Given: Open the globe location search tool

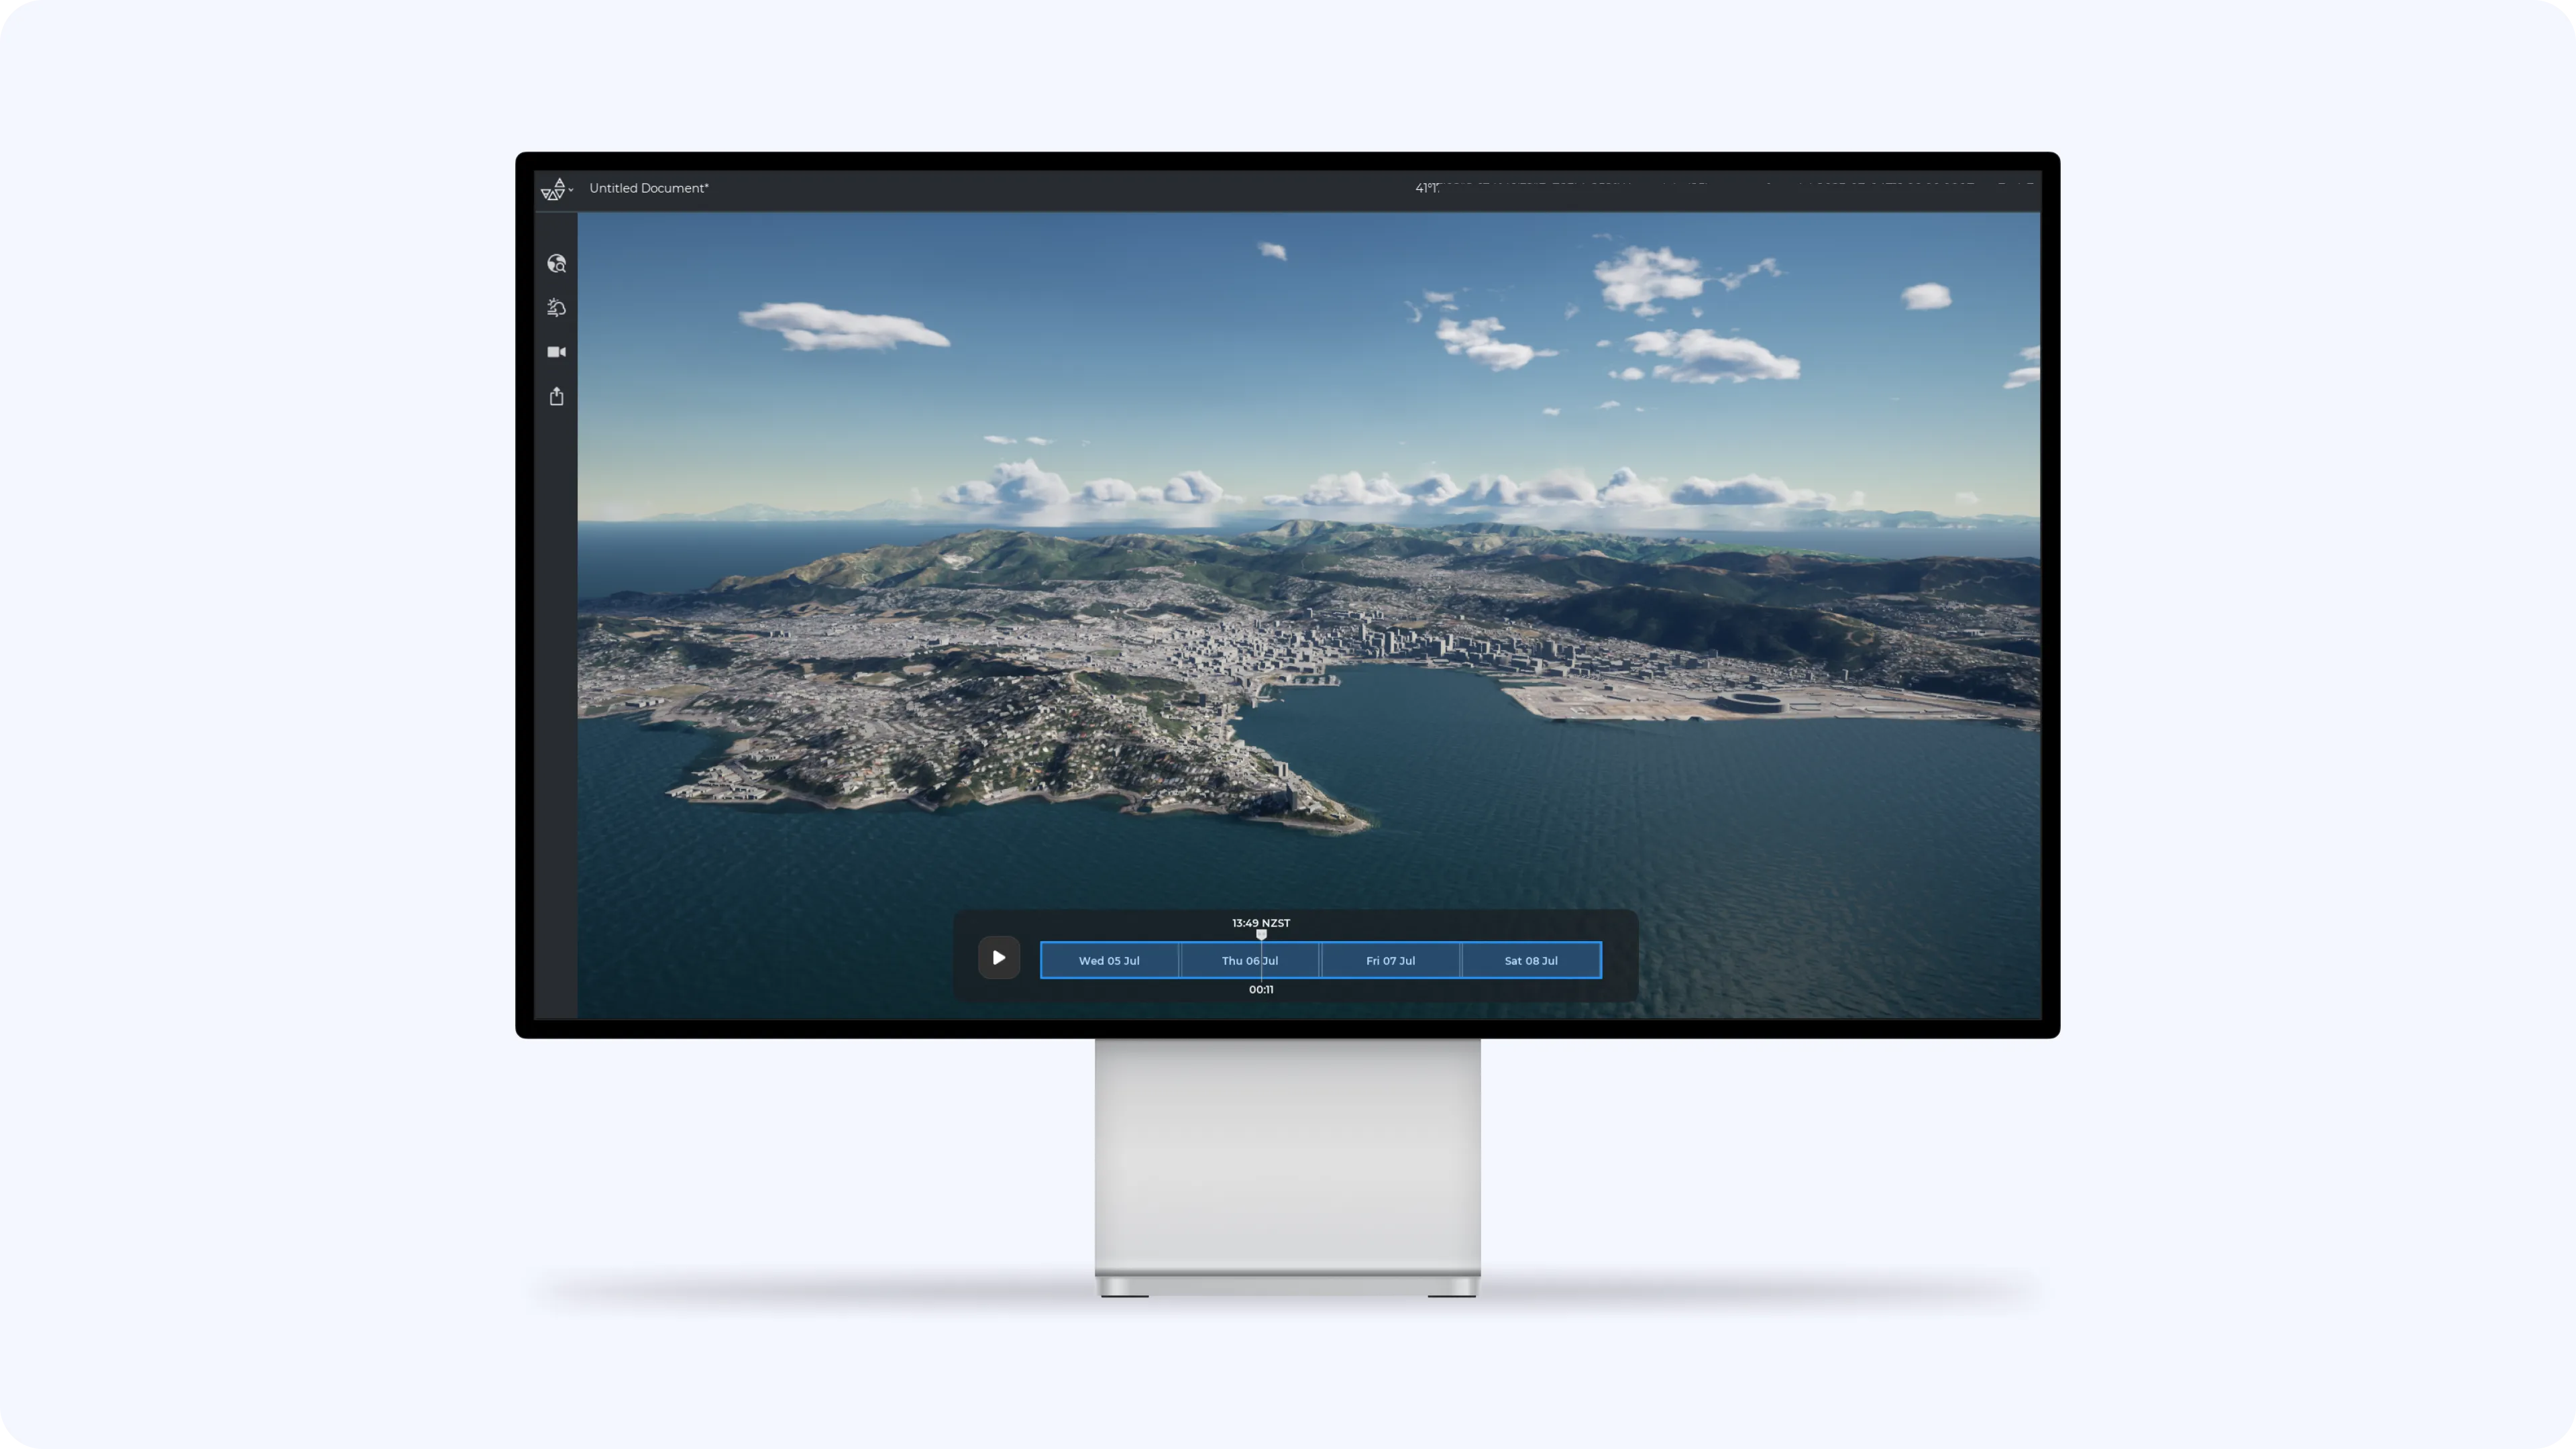Looking at the screenshot, I should 557,264.
